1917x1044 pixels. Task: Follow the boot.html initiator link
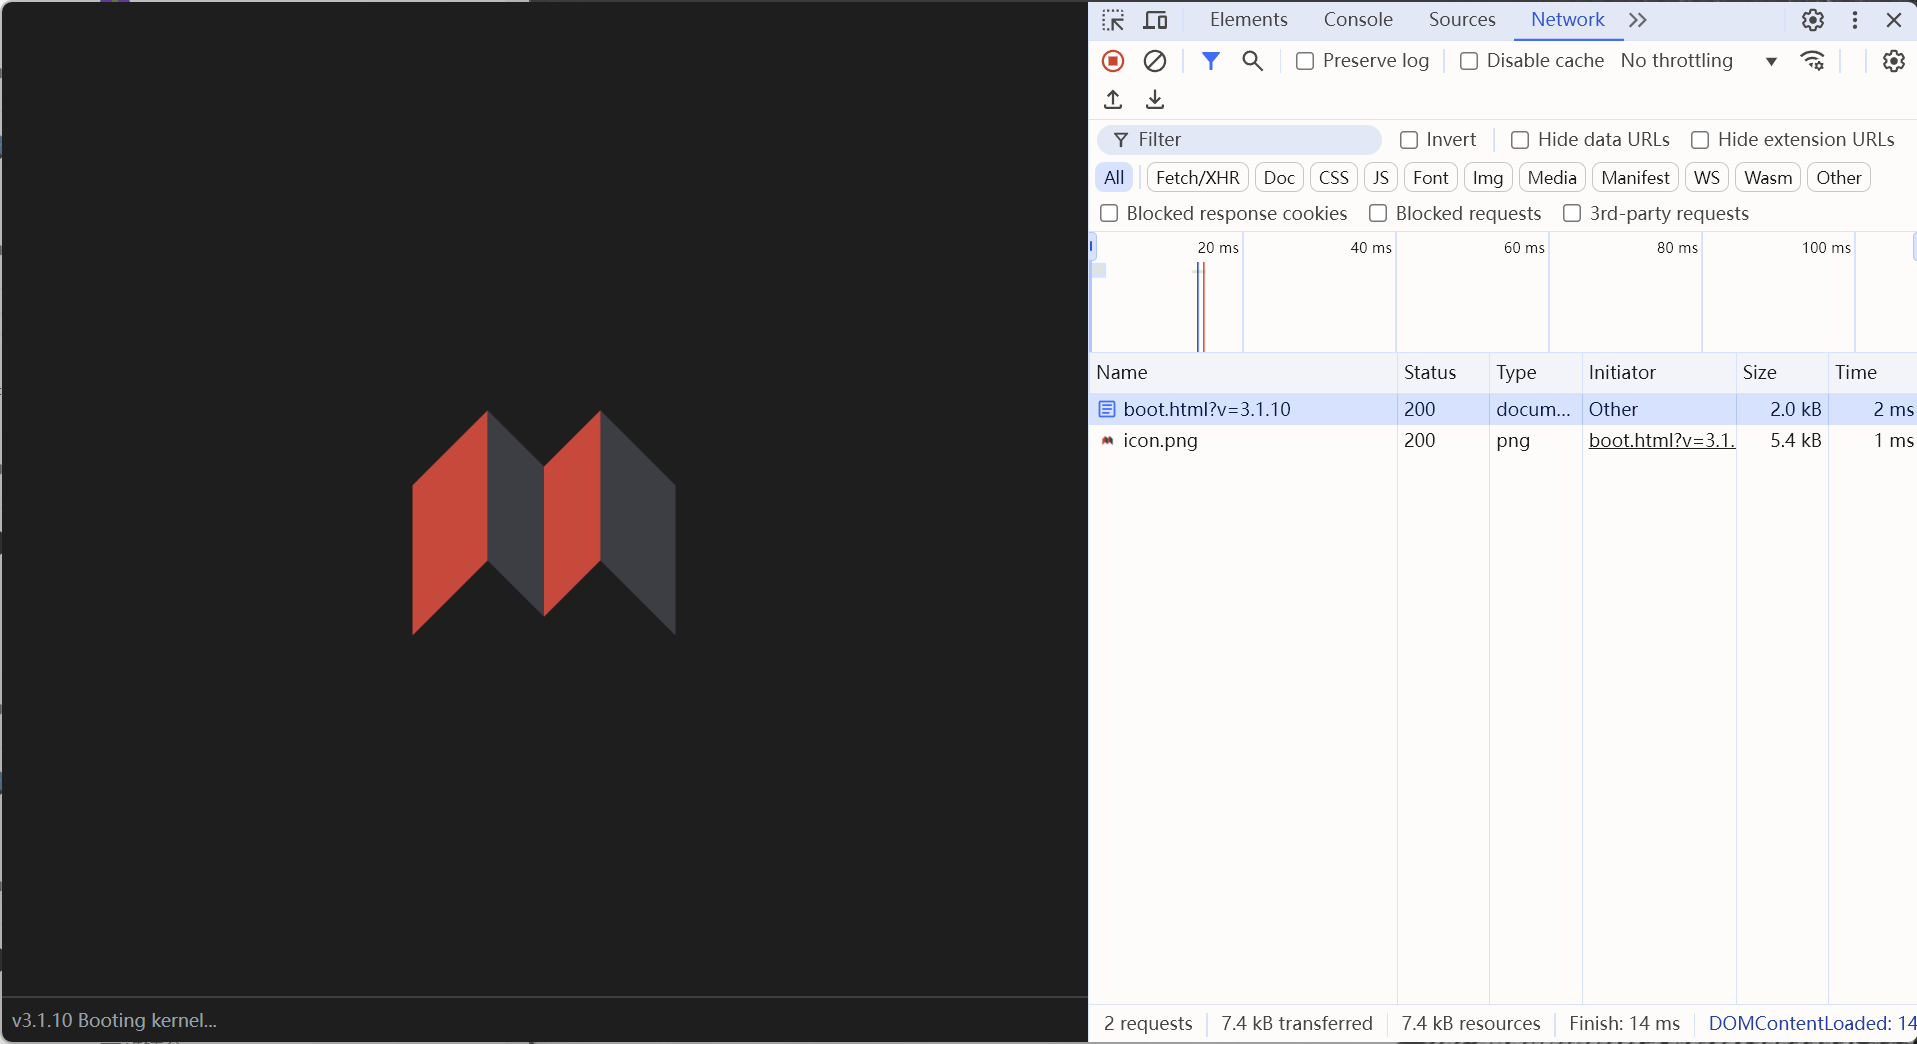(x=1661, y=440)
